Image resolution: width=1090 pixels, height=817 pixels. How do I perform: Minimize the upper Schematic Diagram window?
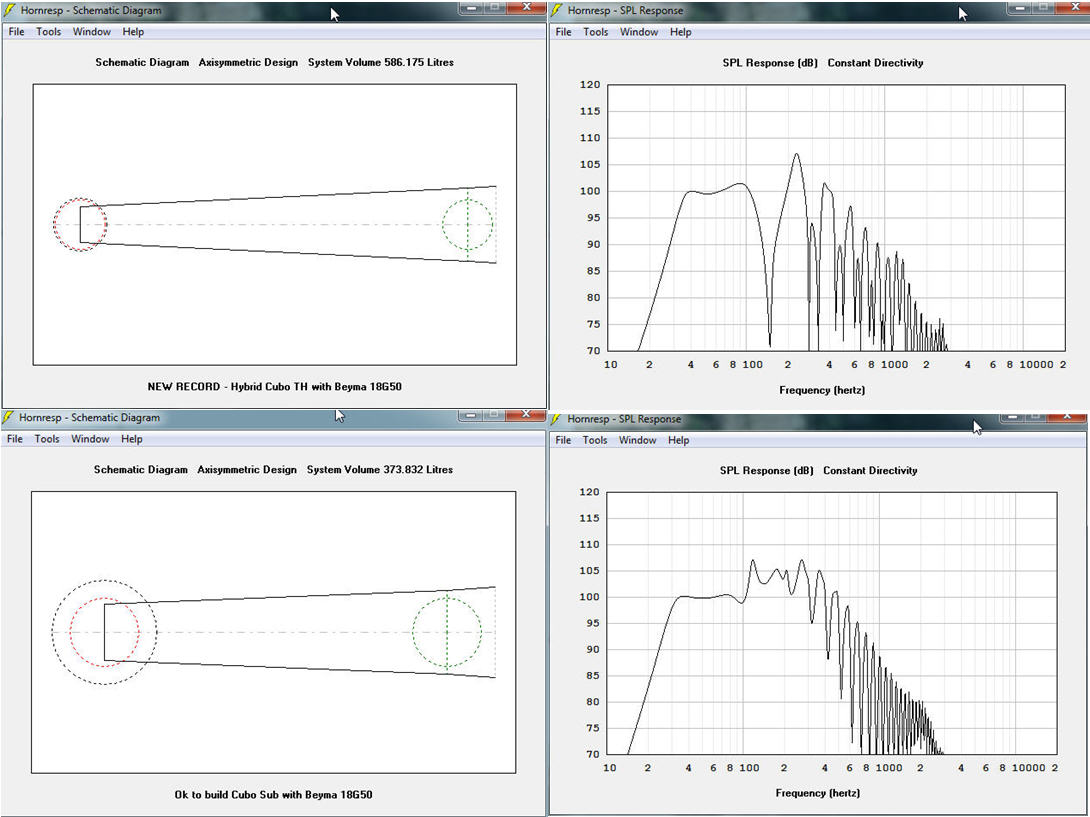471,7
